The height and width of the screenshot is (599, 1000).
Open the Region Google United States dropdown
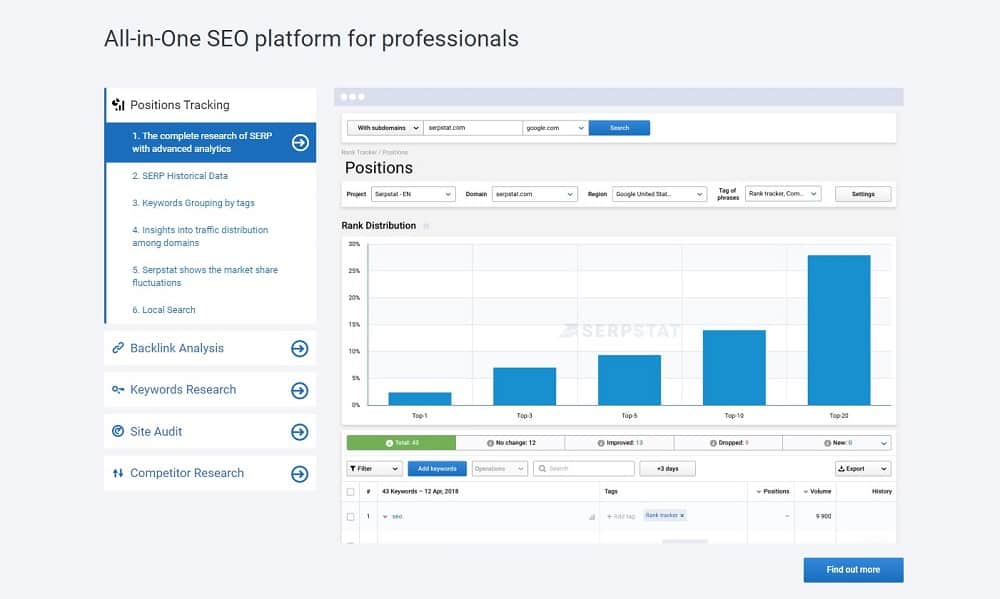[x=659, y=194]
